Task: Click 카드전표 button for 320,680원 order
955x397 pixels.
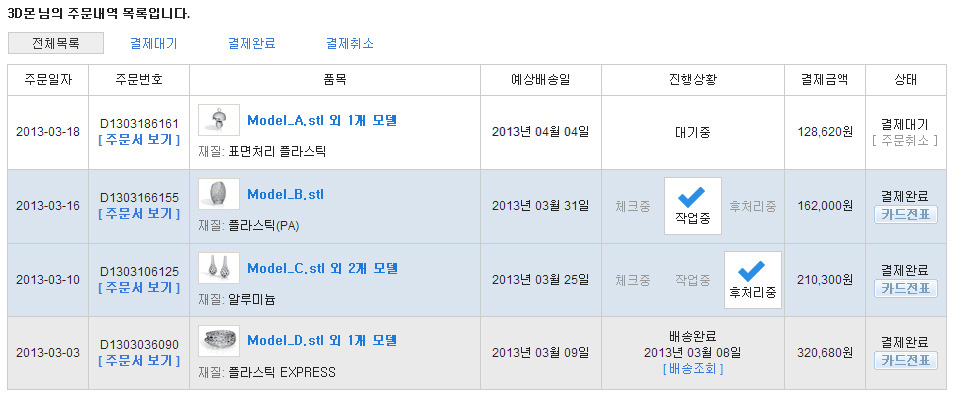Action: (x=906, y=360)
